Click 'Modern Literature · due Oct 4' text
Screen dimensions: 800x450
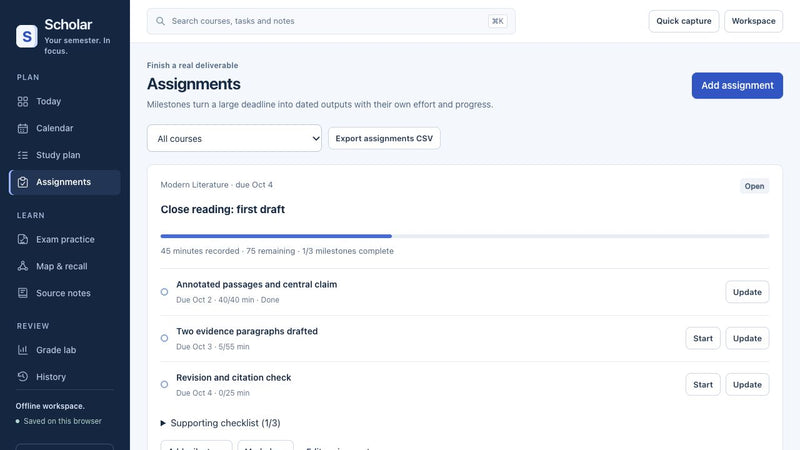(216, 185)
